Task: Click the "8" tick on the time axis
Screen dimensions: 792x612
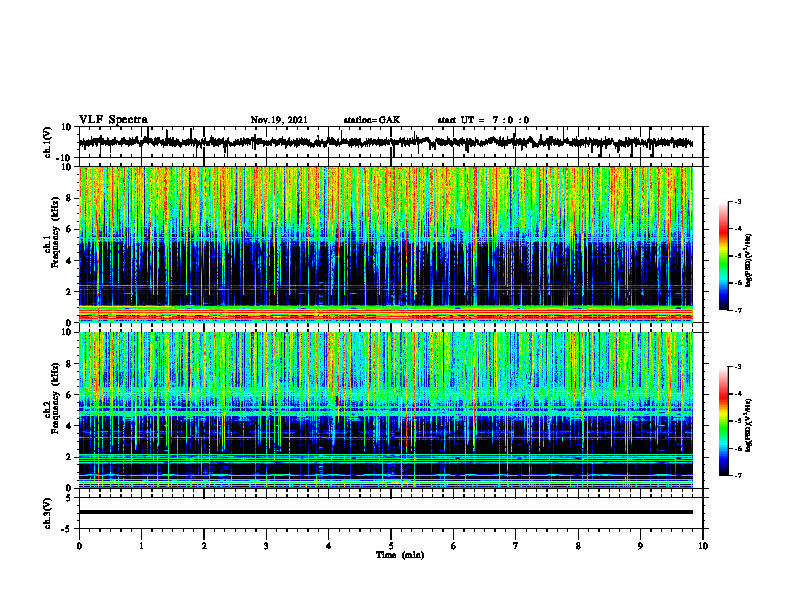Action: [578, 546]
